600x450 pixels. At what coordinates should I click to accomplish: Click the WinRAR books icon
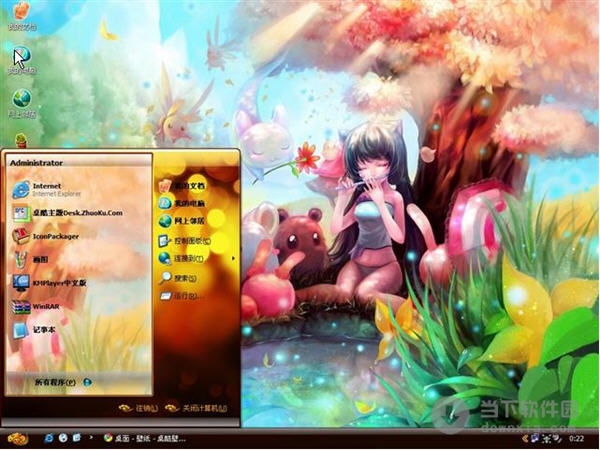tap(21, 307)
